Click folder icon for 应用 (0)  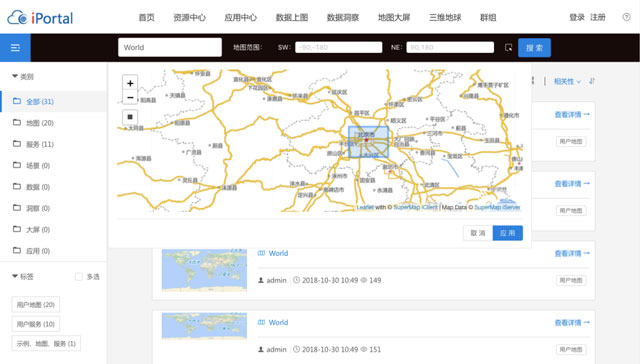pos(17,250)
